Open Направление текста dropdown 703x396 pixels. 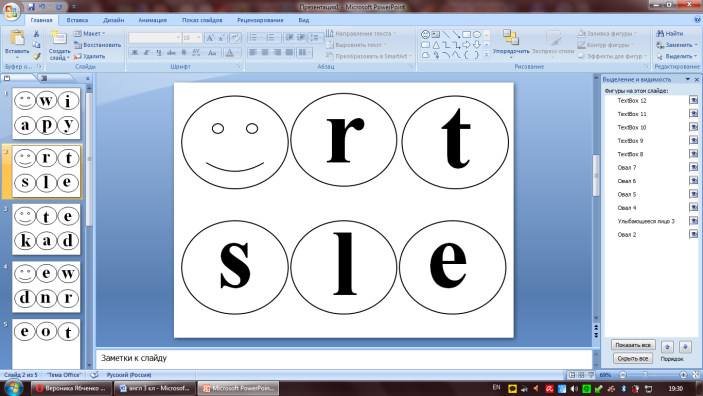(x=361, y=34)
